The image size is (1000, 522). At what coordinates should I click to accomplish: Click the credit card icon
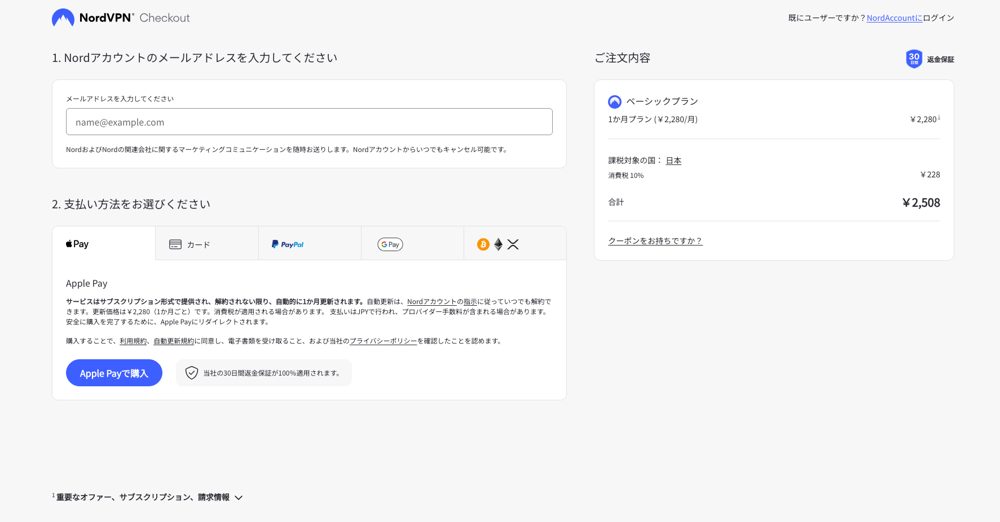pos(175,244)
